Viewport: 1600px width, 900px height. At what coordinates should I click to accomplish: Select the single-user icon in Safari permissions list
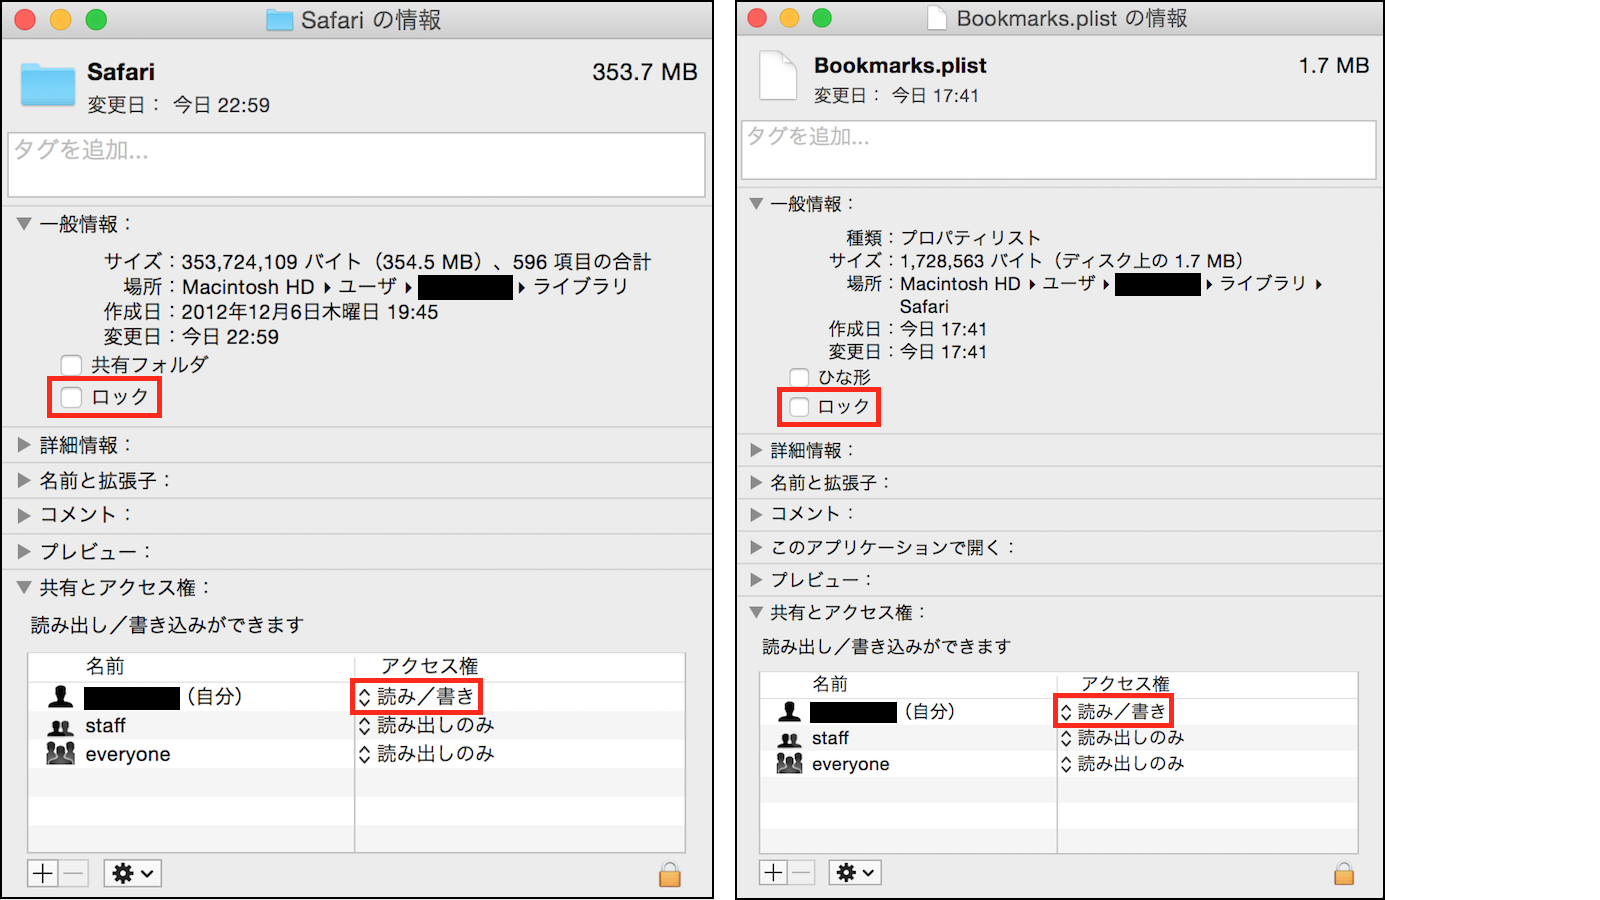point(61,696)
